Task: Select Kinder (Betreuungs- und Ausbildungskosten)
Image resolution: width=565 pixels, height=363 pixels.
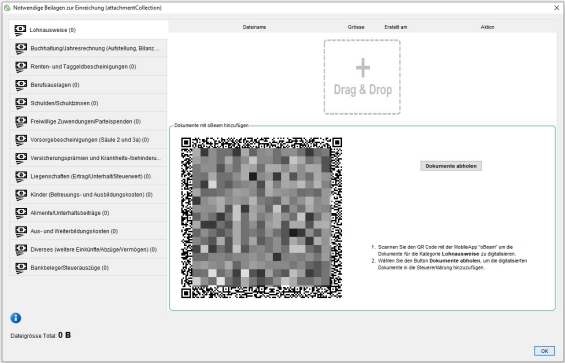Action: coord(88,195)
